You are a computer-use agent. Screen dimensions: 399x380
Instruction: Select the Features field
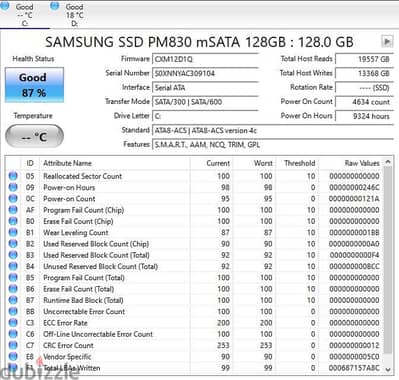click(x=273, y=145)
